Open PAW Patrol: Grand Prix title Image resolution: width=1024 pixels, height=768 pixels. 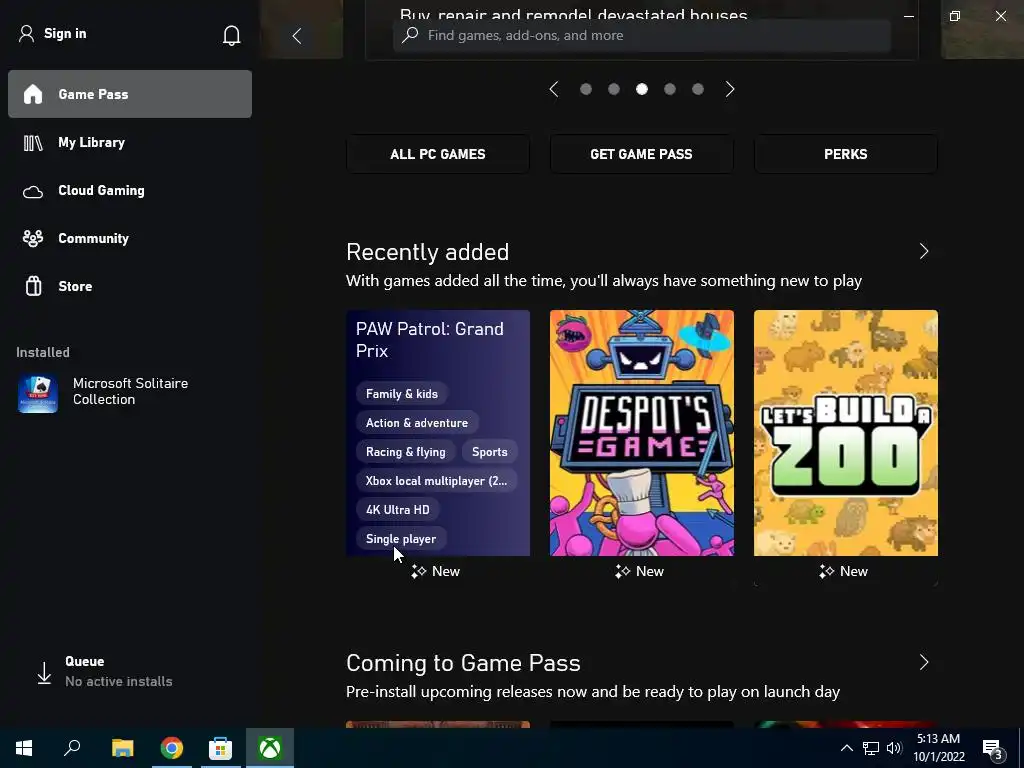[x=430, y=340]
